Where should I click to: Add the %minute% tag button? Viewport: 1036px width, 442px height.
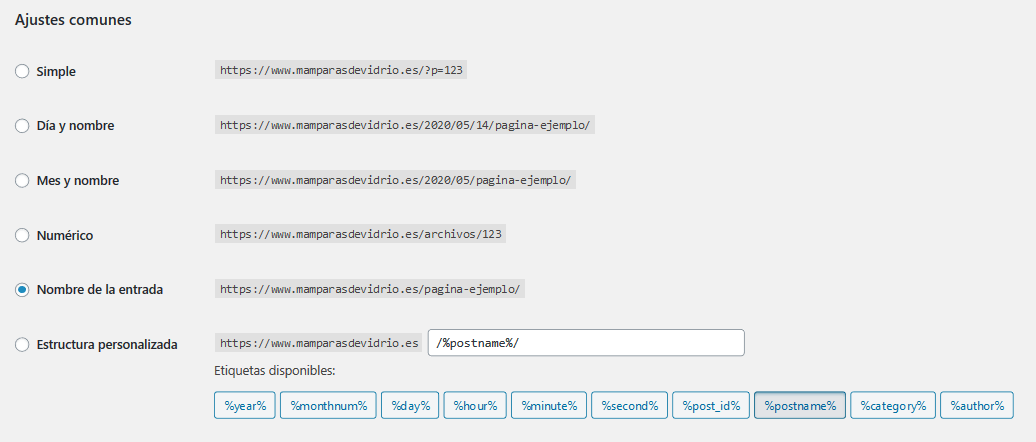pyautogui.click(x=549, y=405)
